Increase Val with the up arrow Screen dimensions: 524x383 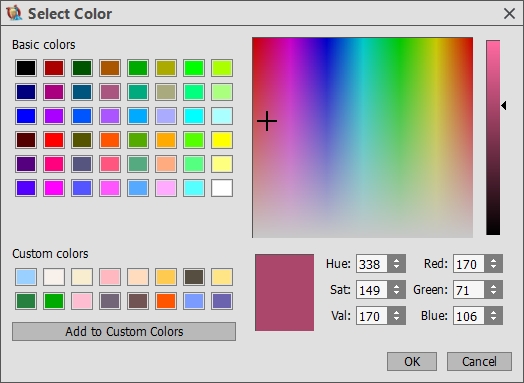396,311
